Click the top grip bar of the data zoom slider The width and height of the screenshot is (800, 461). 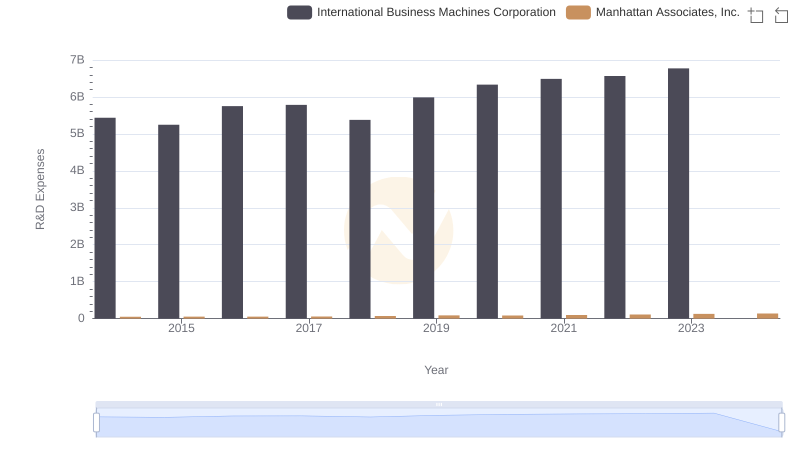[x=439, y=404]
